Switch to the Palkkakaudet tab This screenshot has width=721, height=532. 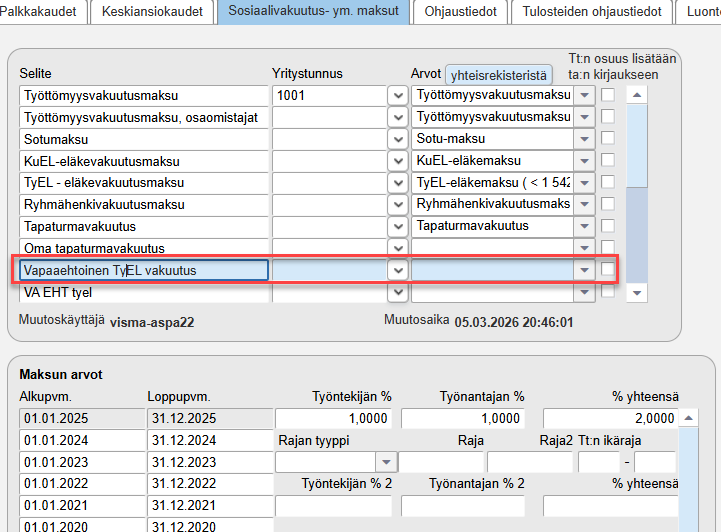[41, 11]
